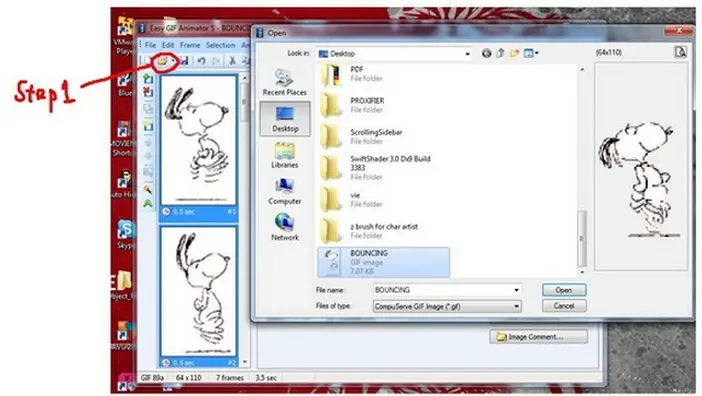Click the Save disk icon in Easy GIF Animator toolbar
Screen dimensions: 702x396
(184, 60)
